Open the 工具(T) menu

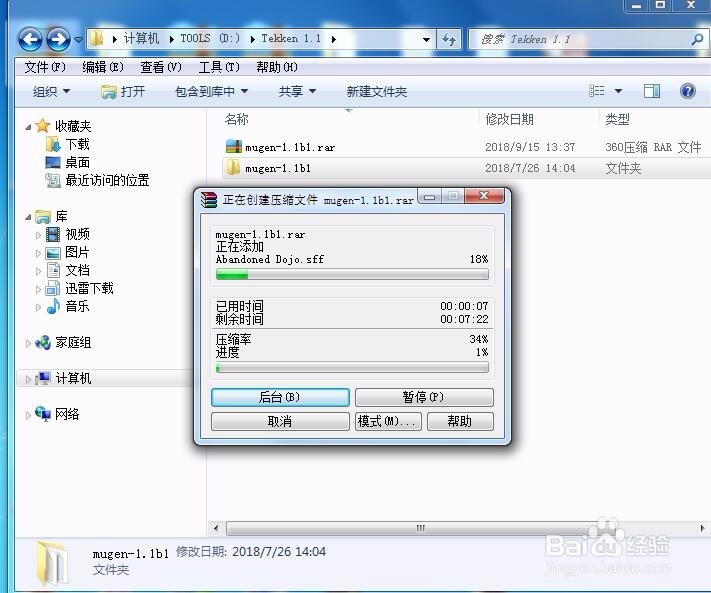point(219,68)
